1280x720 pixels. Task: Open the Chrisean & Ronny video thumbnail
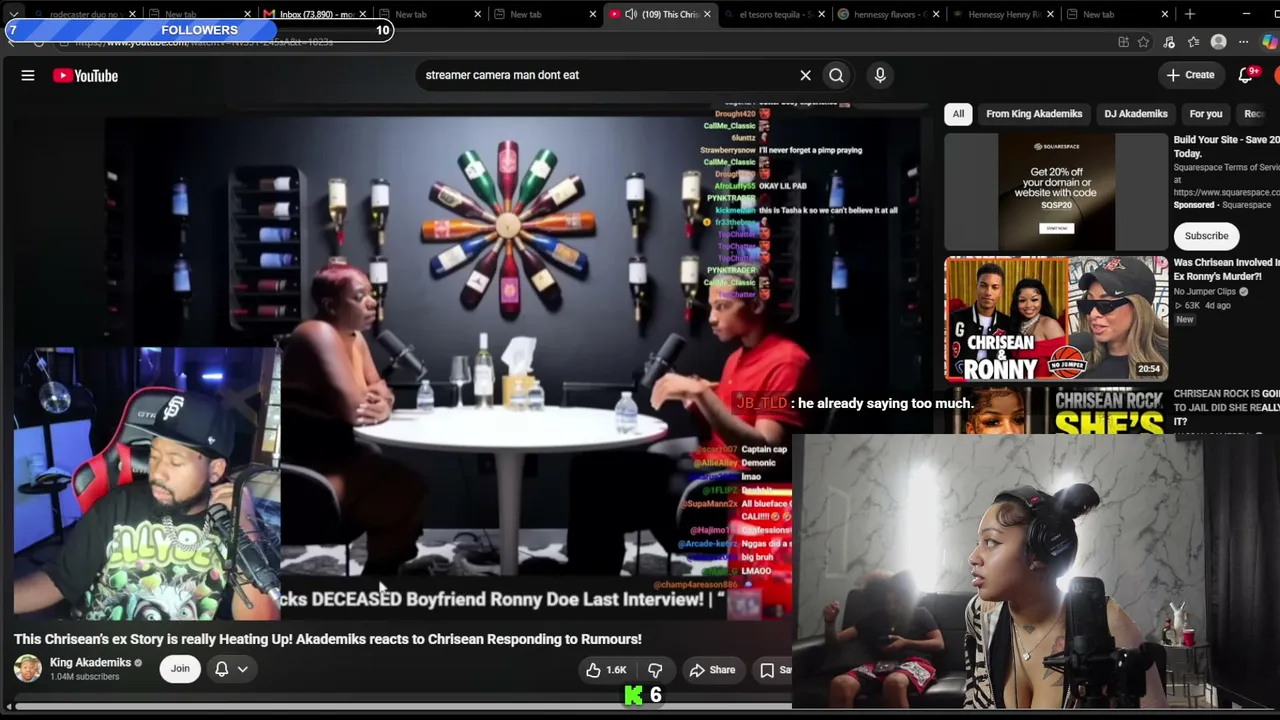pos(1056,319)
